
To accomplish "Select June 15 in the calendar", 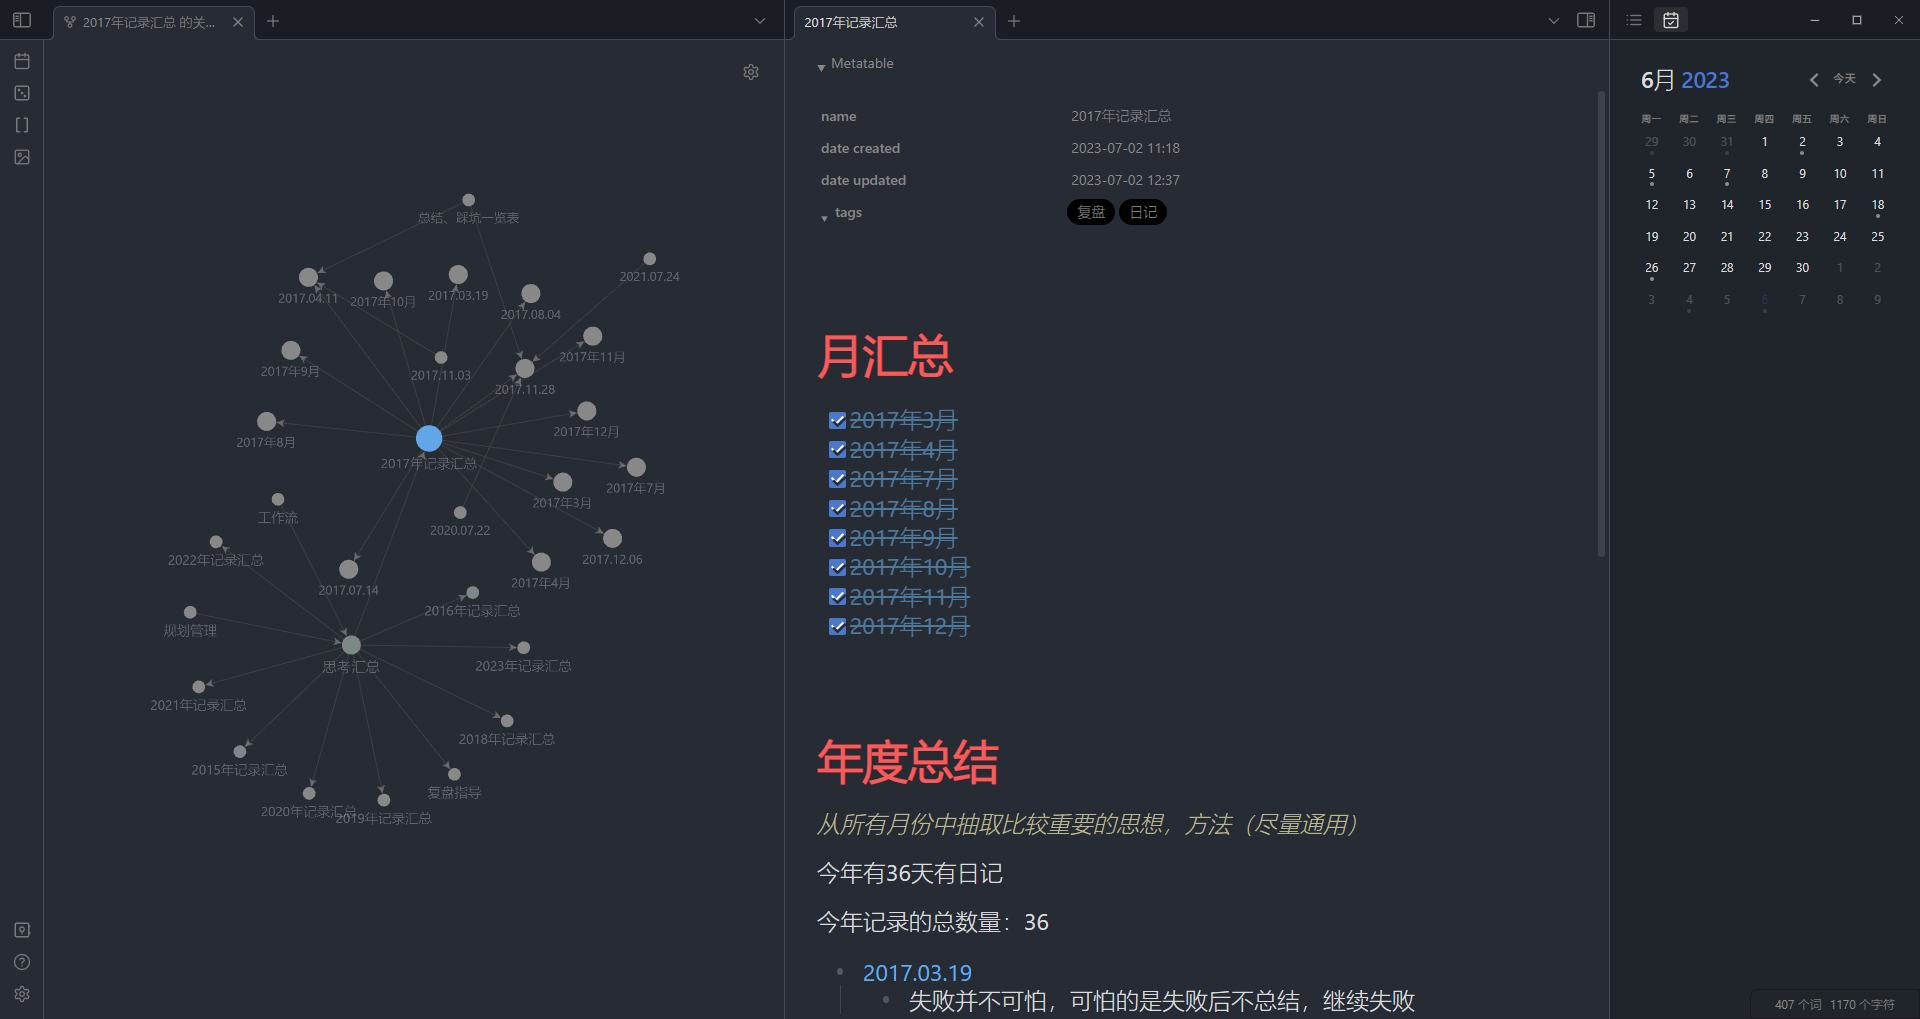I will pos(1765,205).
